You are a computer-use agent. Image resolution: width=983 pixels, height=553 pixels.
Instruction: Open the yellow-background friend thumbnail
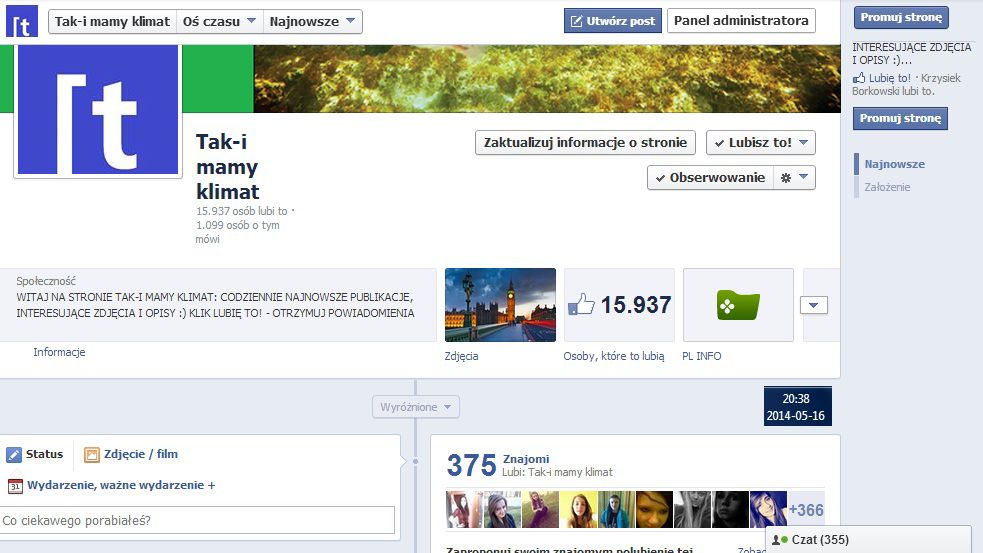(x=578, y=509)
